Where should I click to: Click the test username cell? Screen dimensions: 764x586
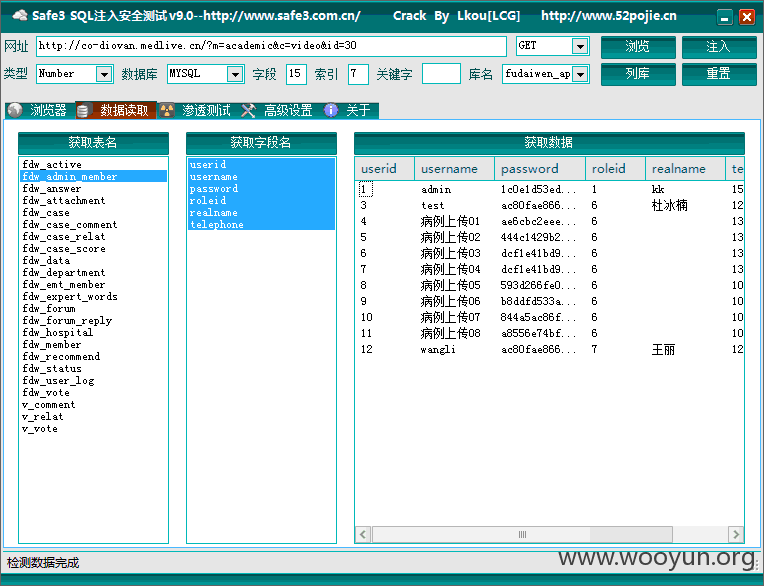point(433,205)
